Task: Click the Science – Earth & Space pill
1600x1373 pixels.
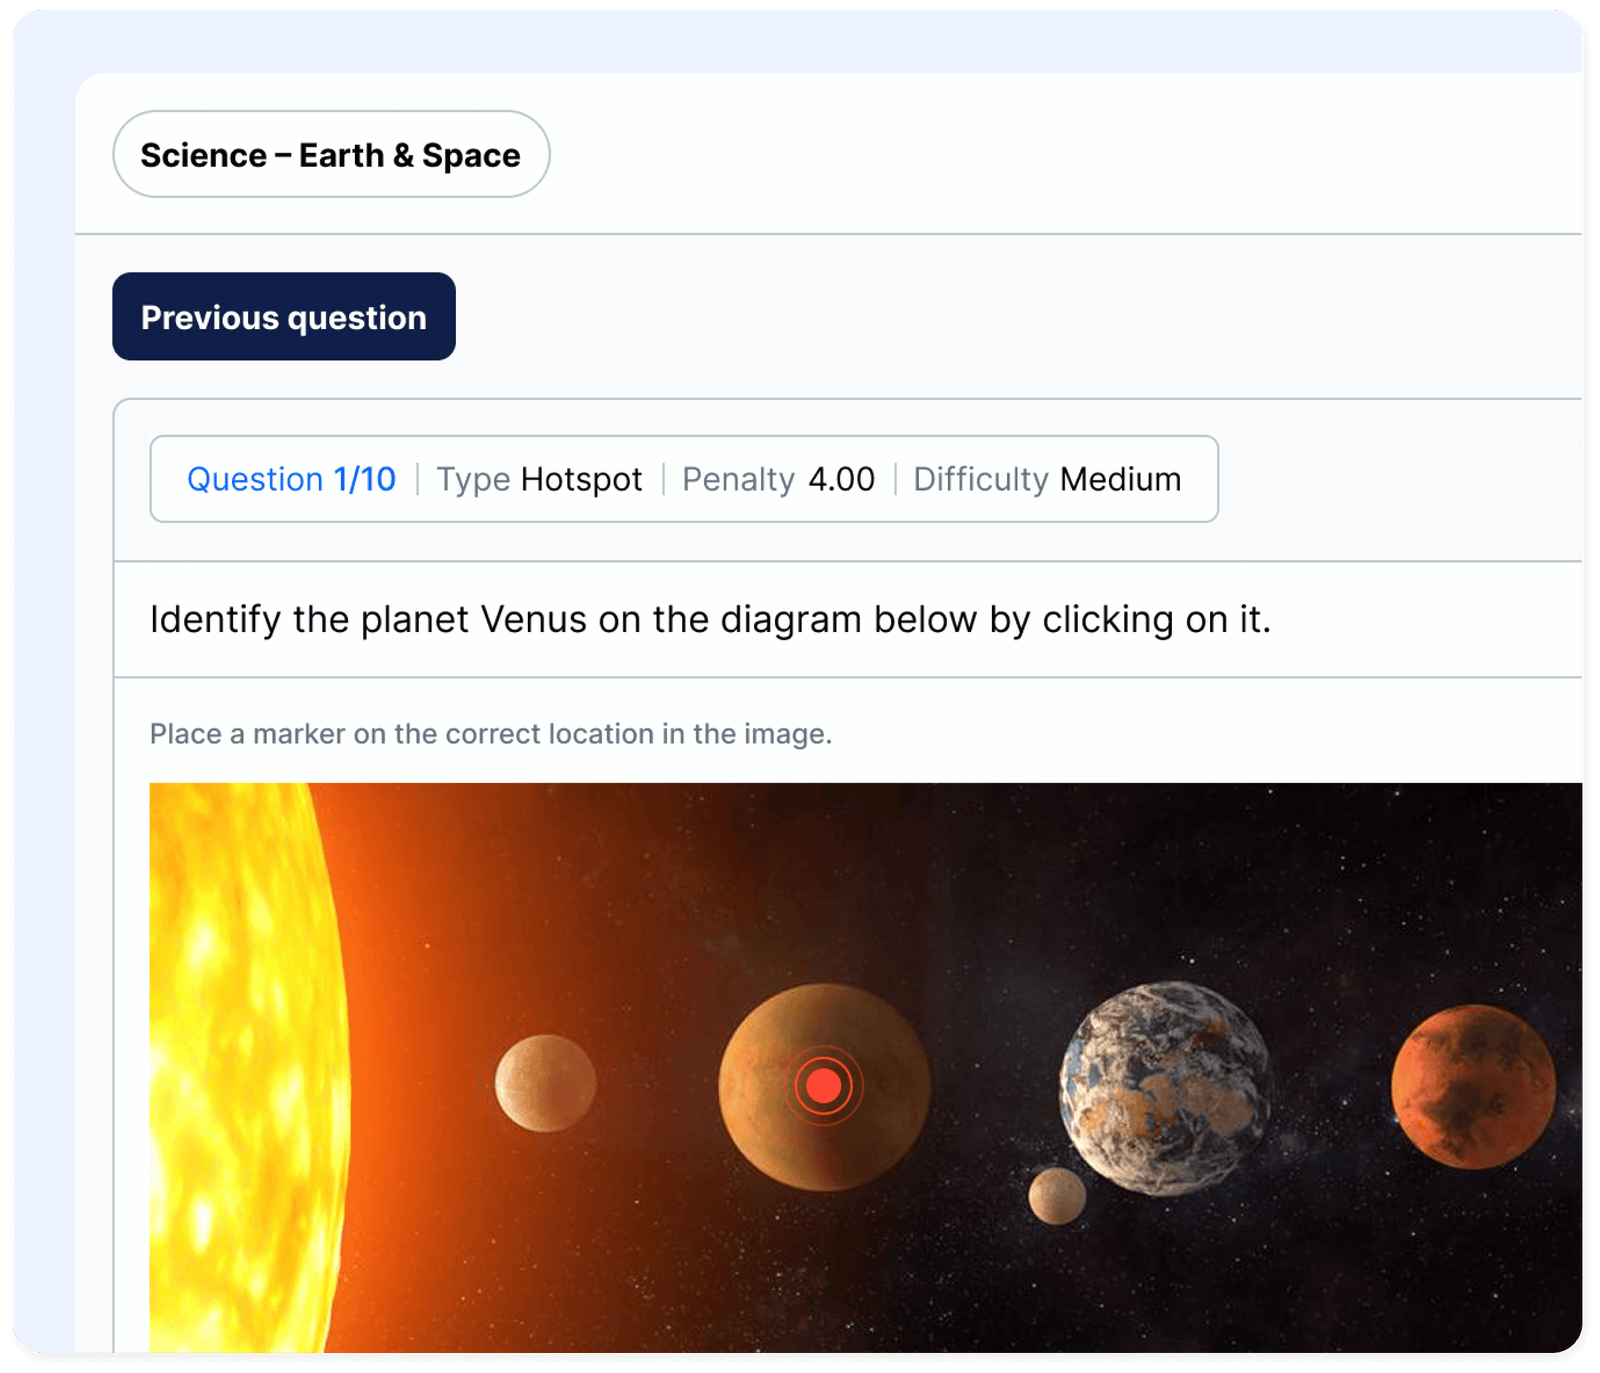Action: click(x=331, y=155)
